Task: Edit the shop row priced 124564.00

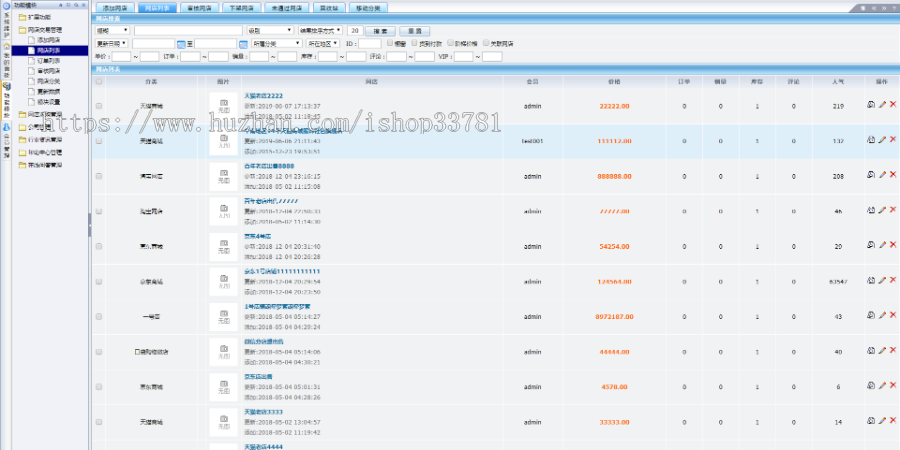Action: pos(883,280)
